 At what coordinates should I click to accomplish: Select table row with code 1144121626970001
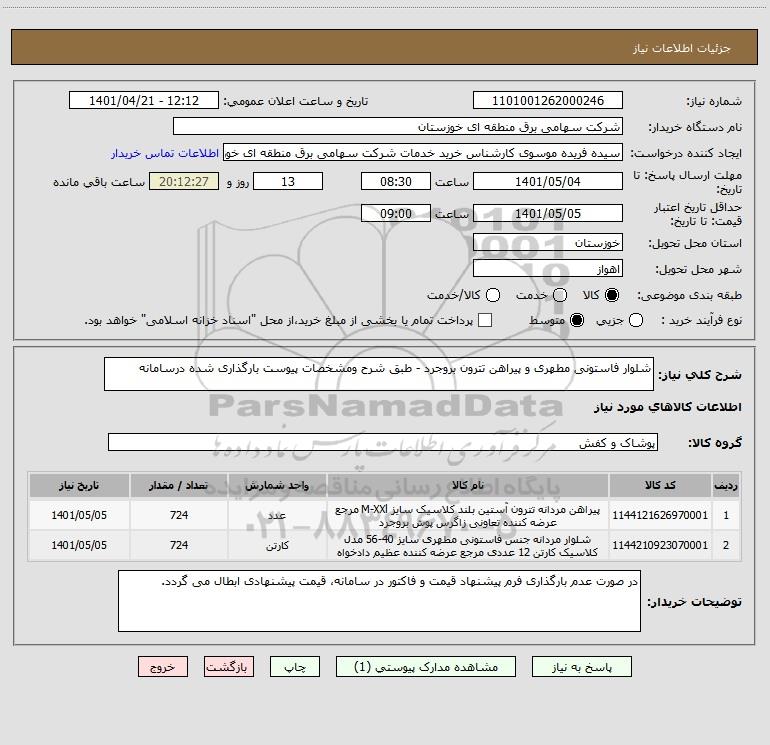pos(385,515)
